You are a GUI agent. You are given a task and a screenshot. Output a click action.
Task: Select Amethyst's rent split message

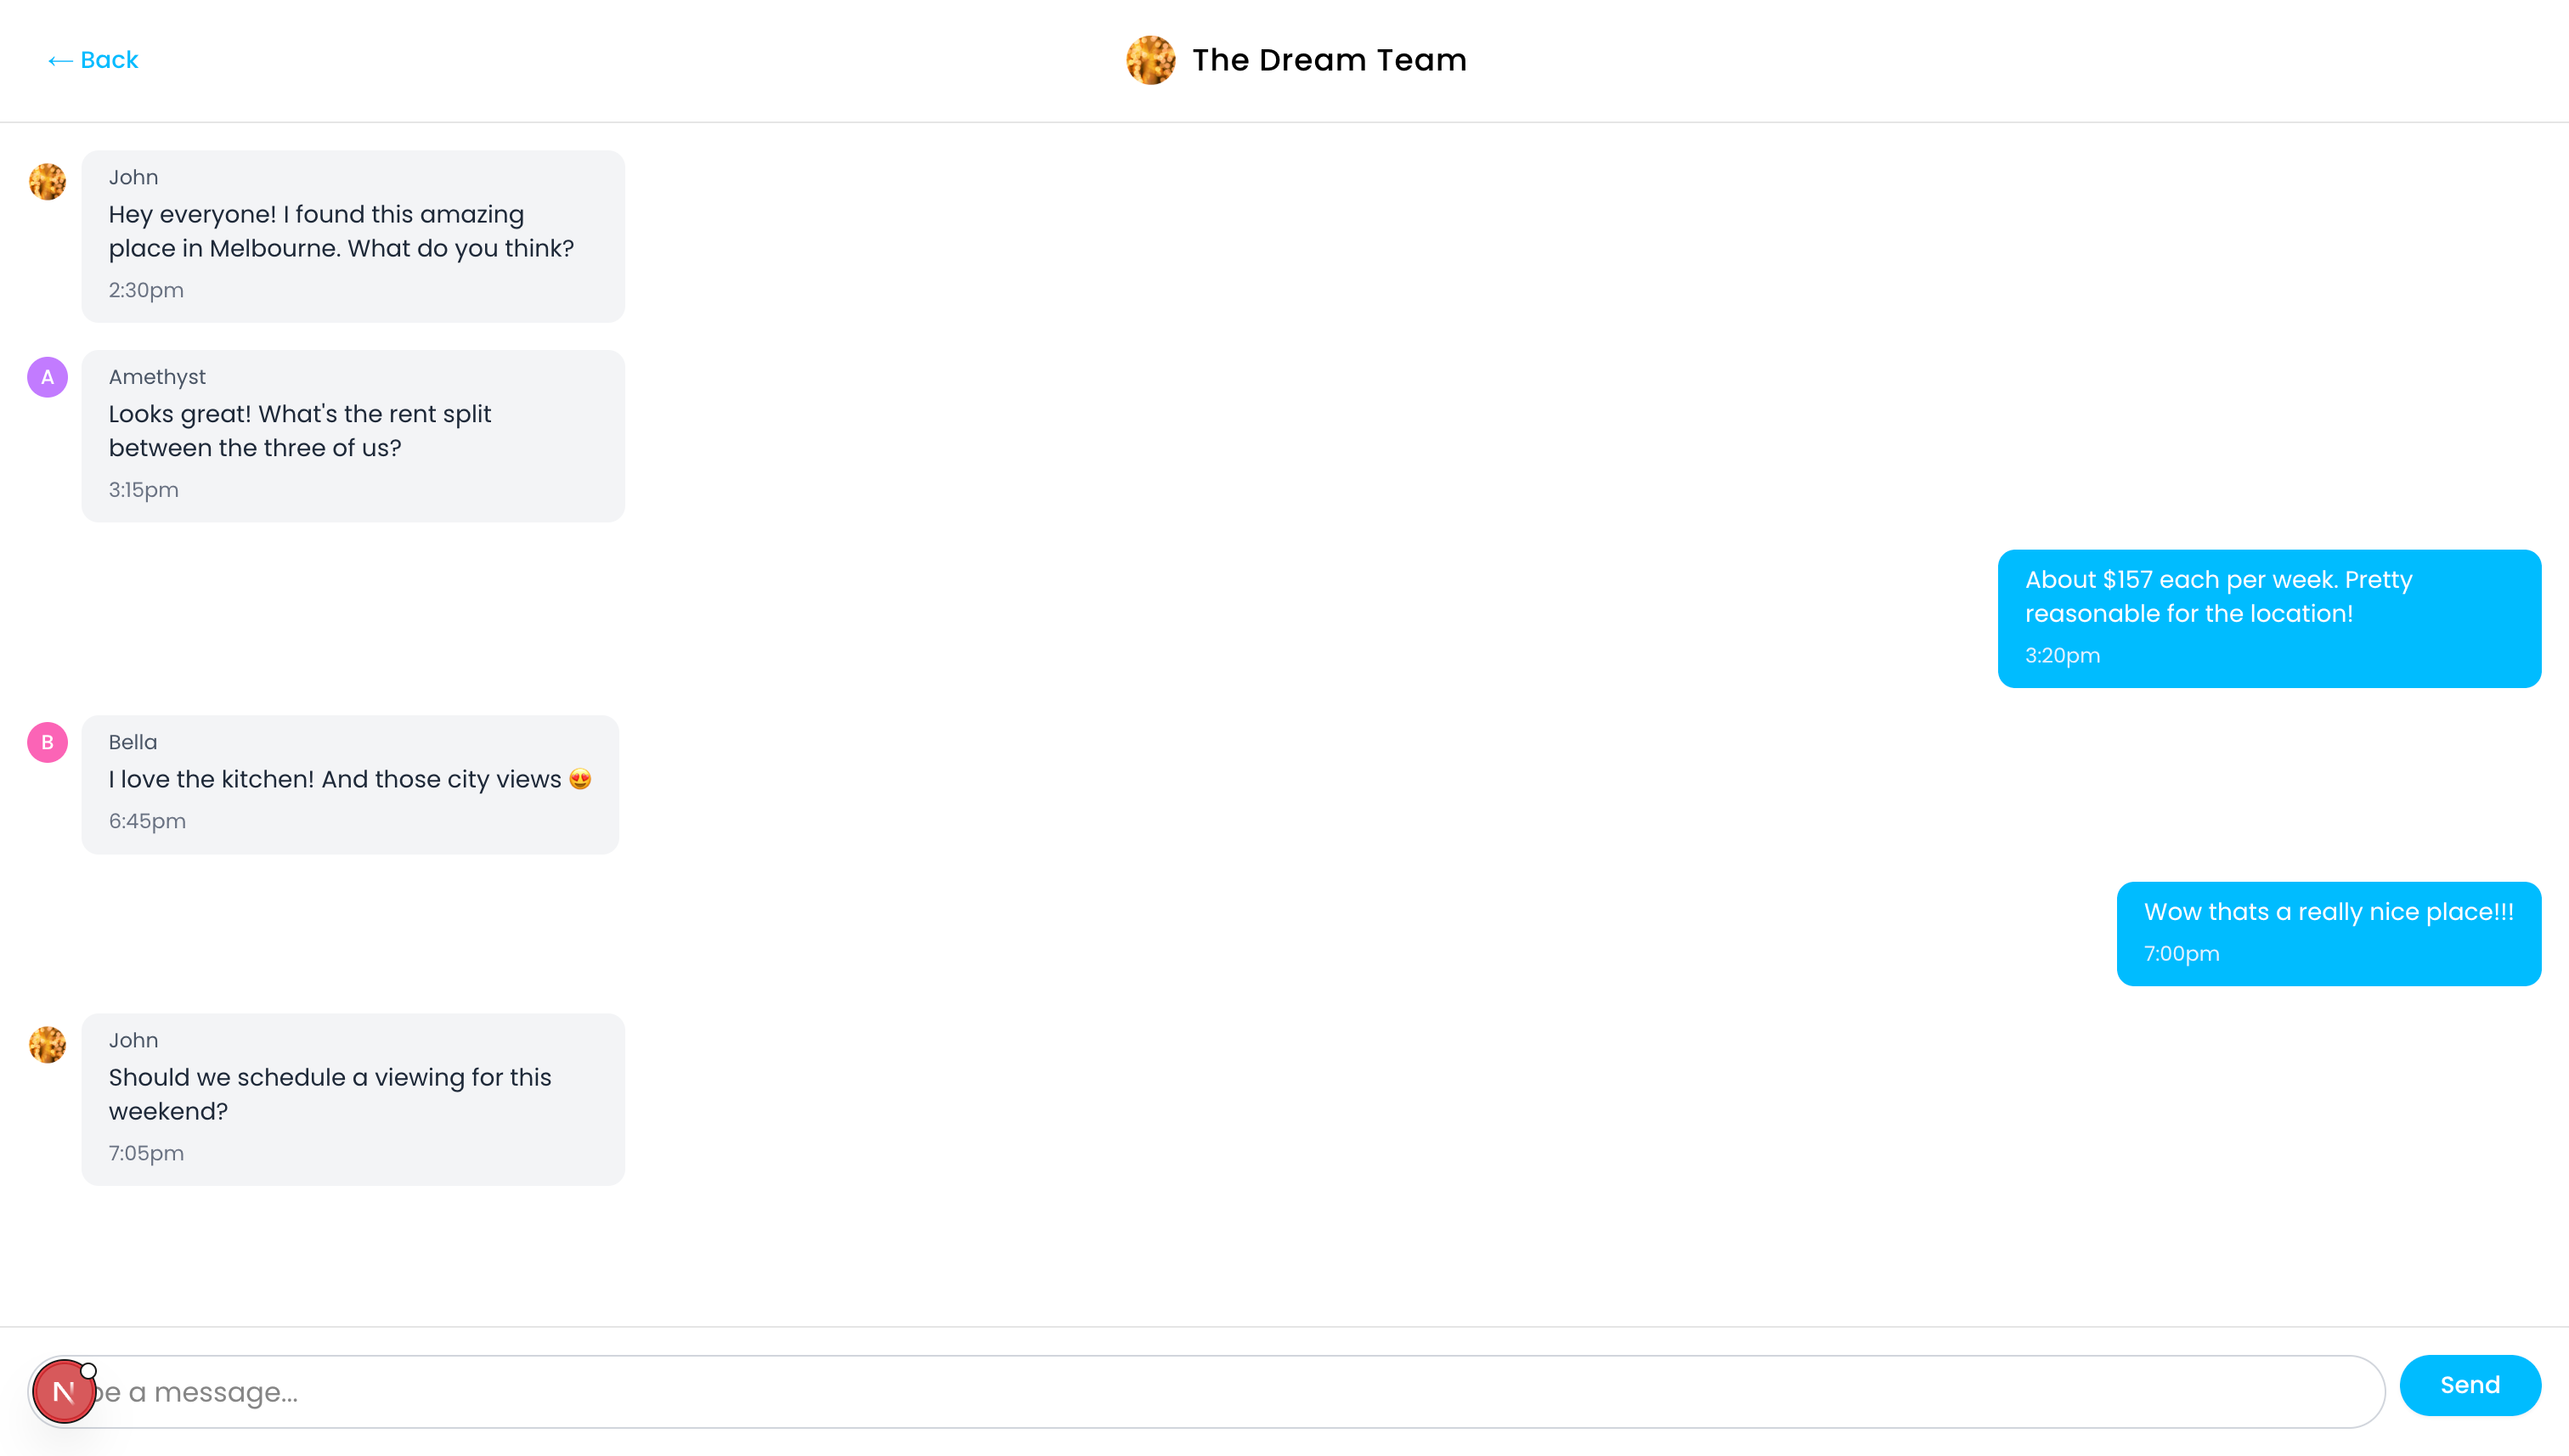coord(352,435)
